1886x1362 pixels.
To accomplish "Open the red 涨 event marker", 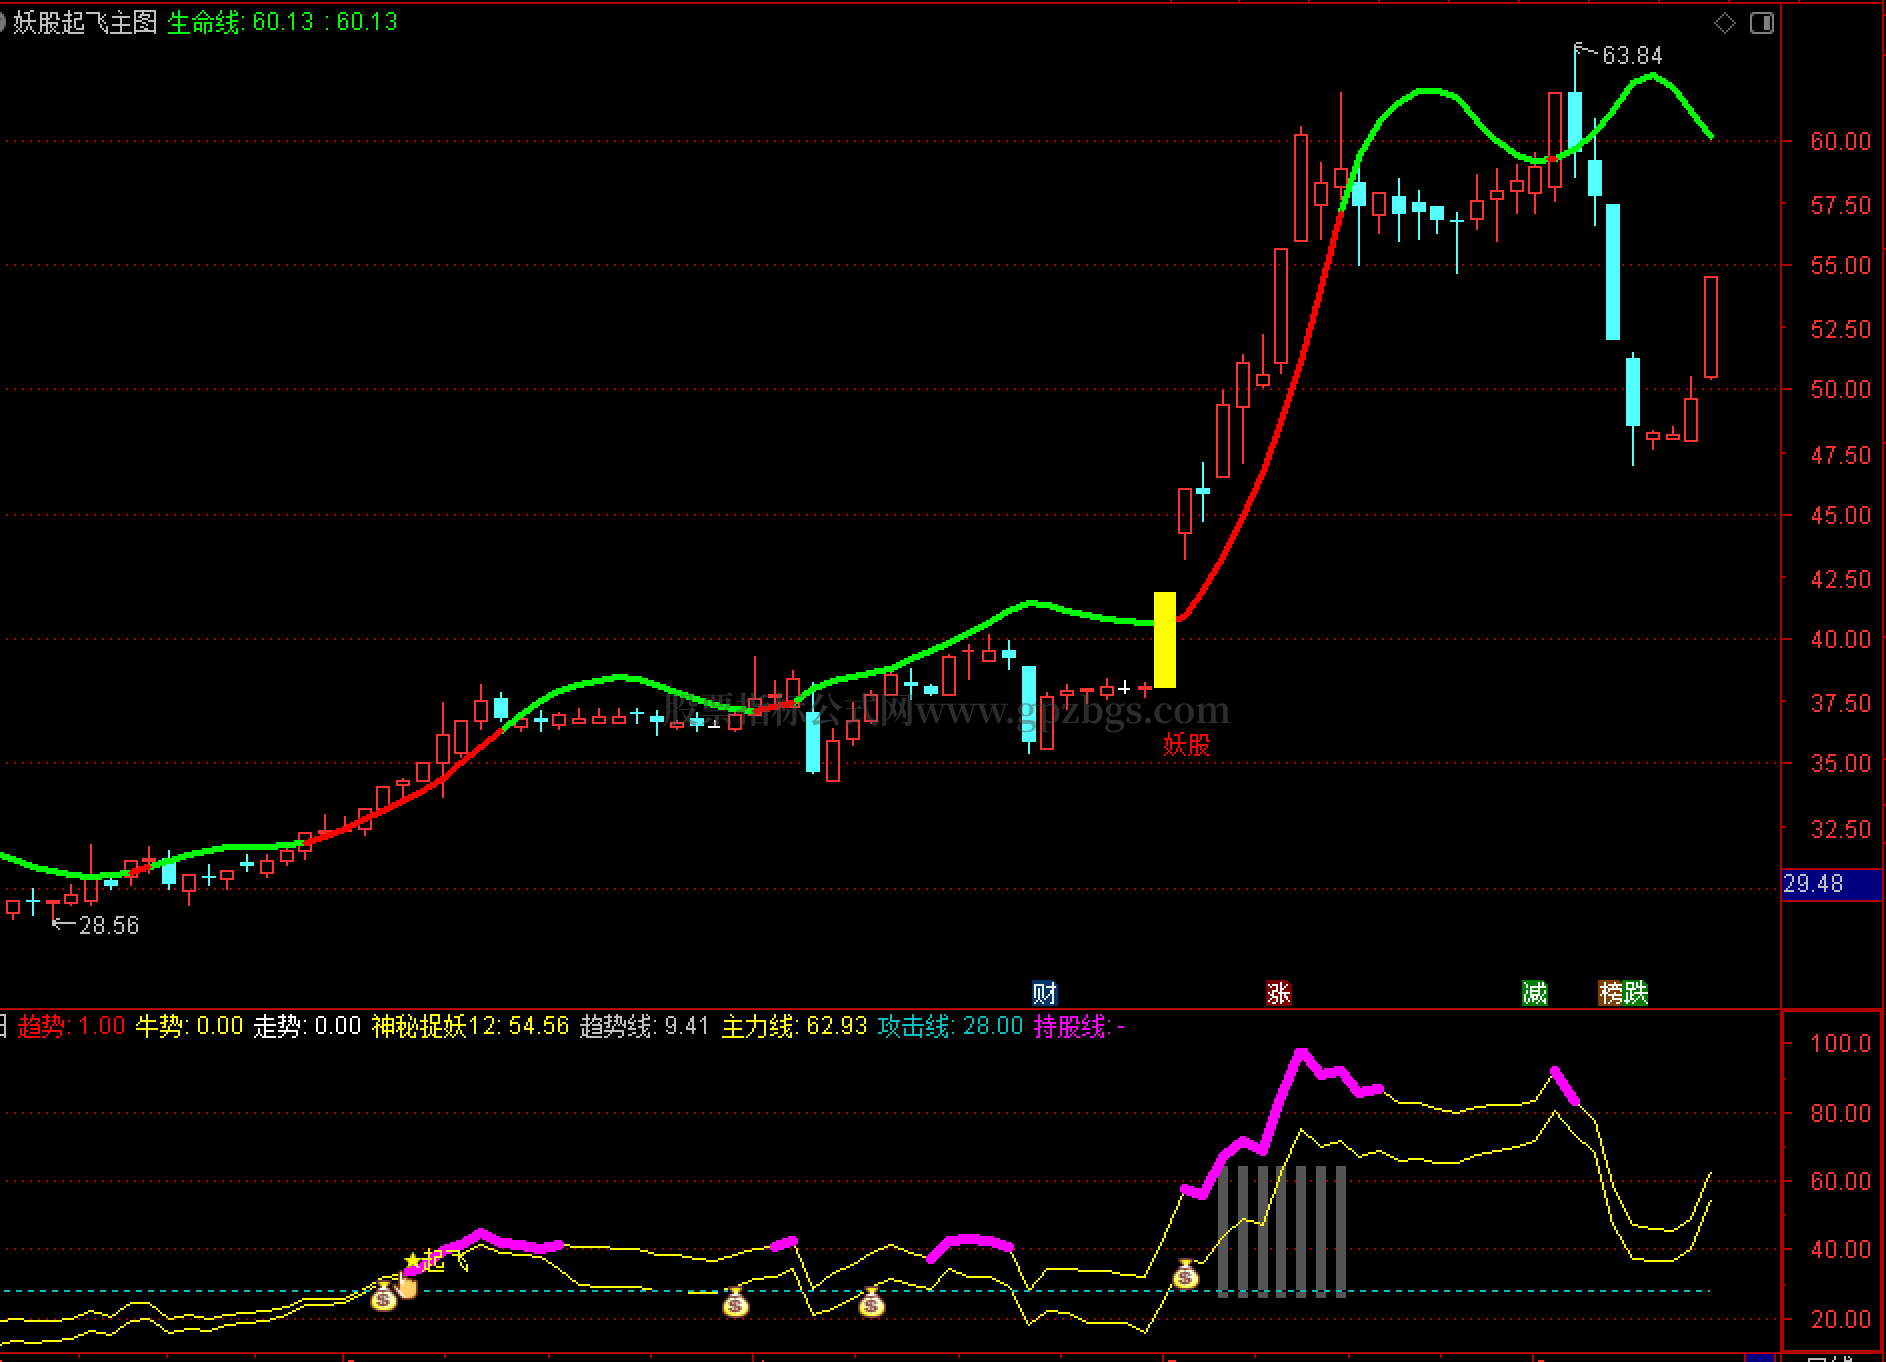I will click(x=1279, y=993).
